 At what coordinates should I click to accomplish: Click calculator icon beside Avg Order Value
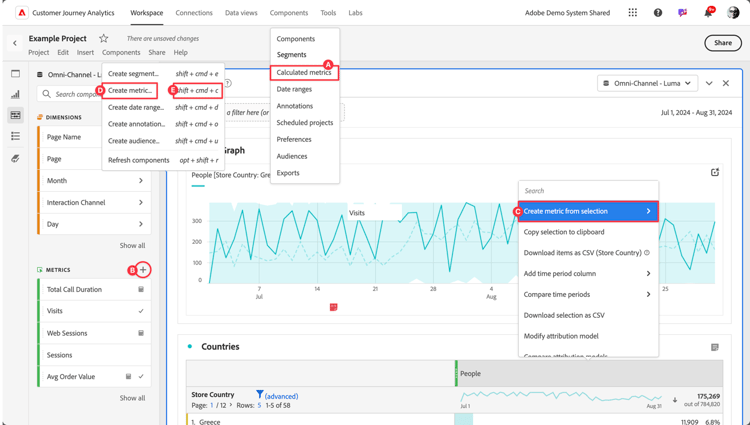(x=128, y=376)
